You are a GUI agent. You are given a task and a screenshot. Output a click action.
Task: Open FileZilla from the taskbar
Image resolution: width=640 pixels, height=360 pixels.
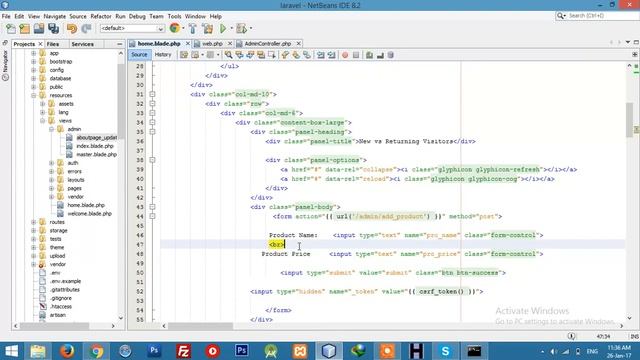pos(183,351)
